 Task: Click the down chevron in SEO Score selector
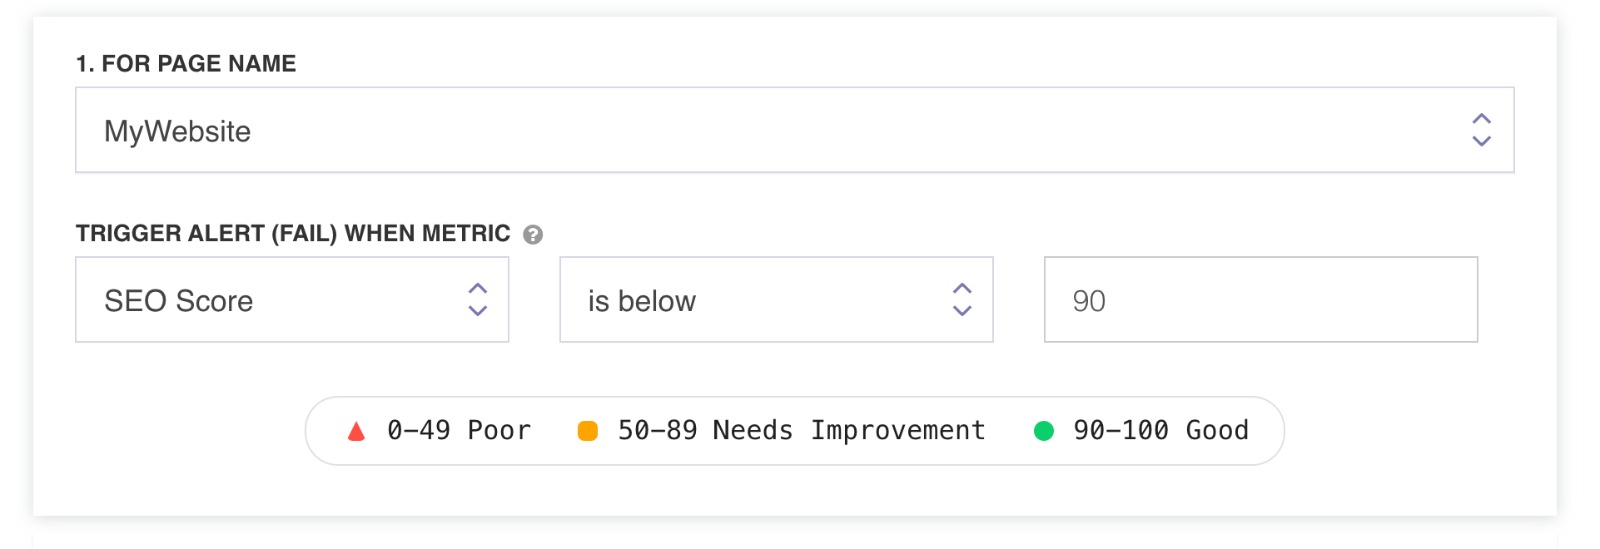(478, 311)
